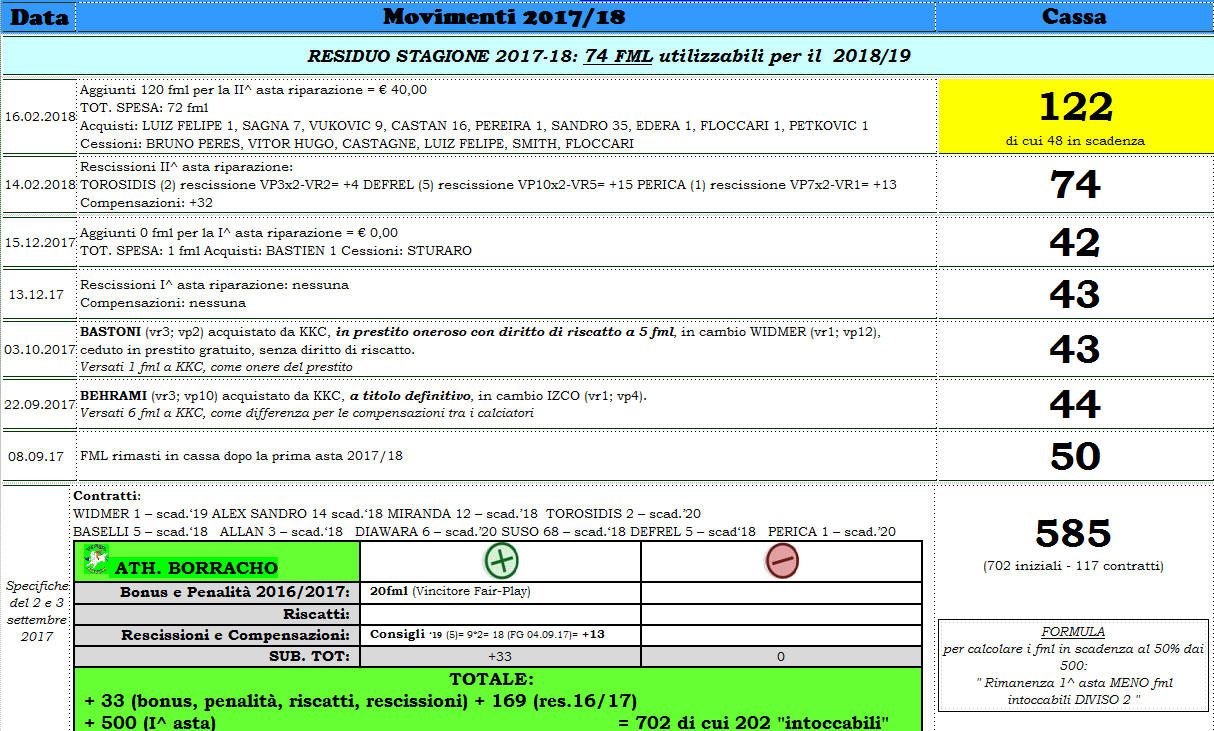Select the date cell 13.12.17
1214x731 pixels.
[38, 294]
